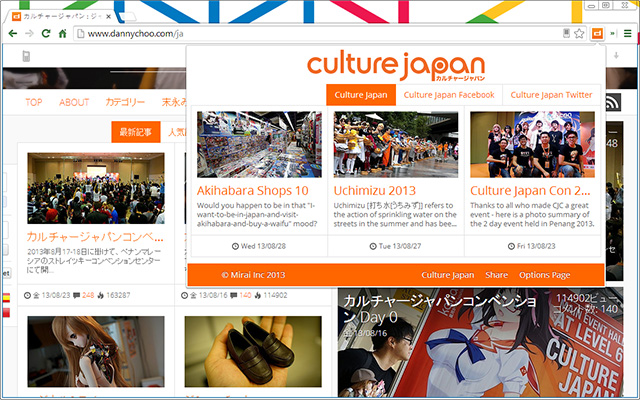Switch to Culture Japan Facebook tab
The height and width of the screenshot is (400, 640).
[449, 95]
